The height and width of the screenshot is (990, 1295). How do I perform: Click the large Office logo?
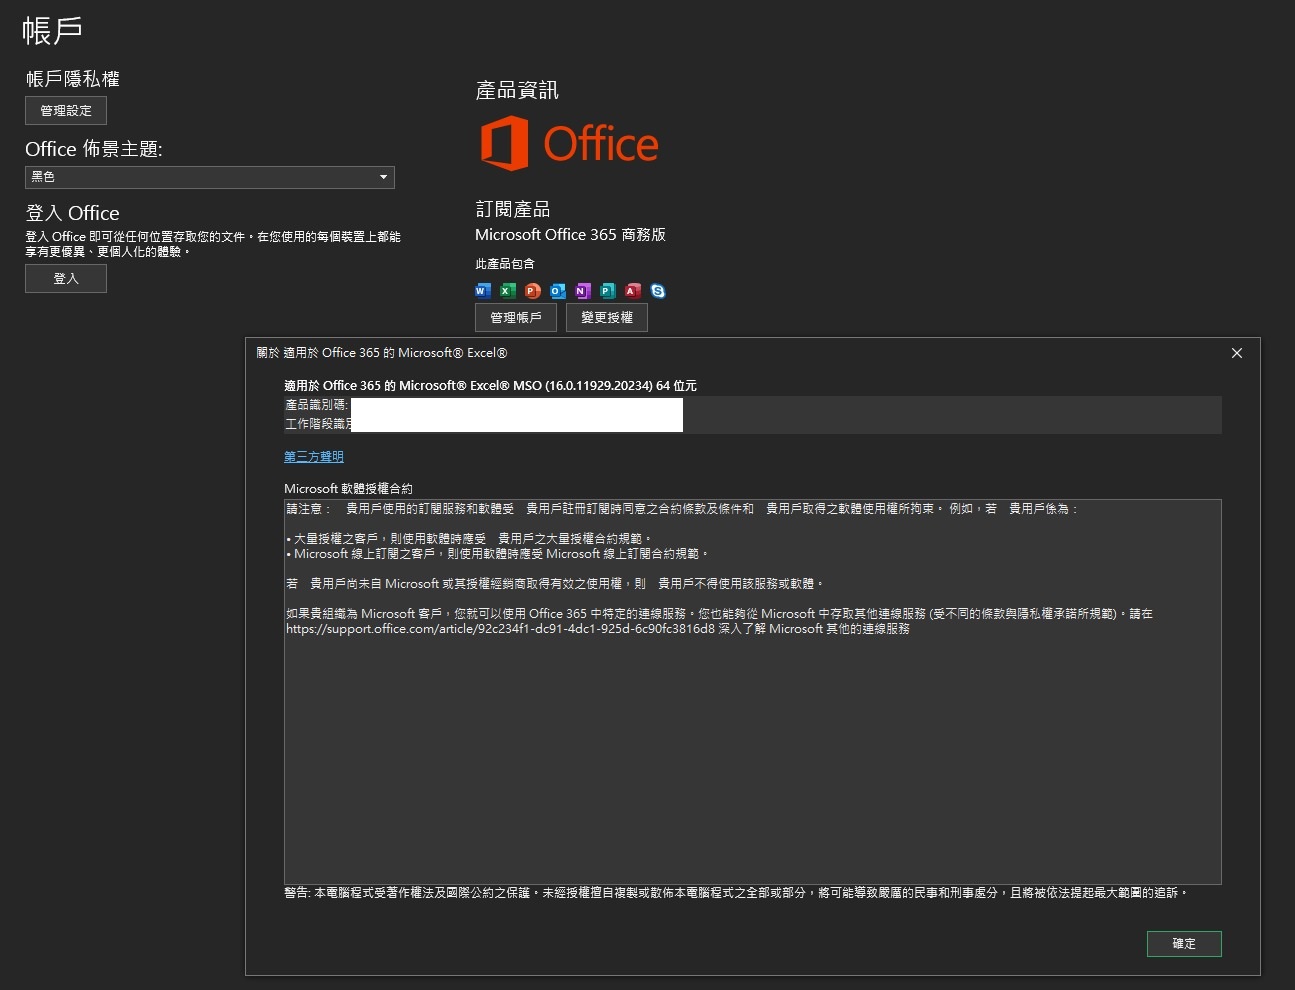click(x=569, y=143)
